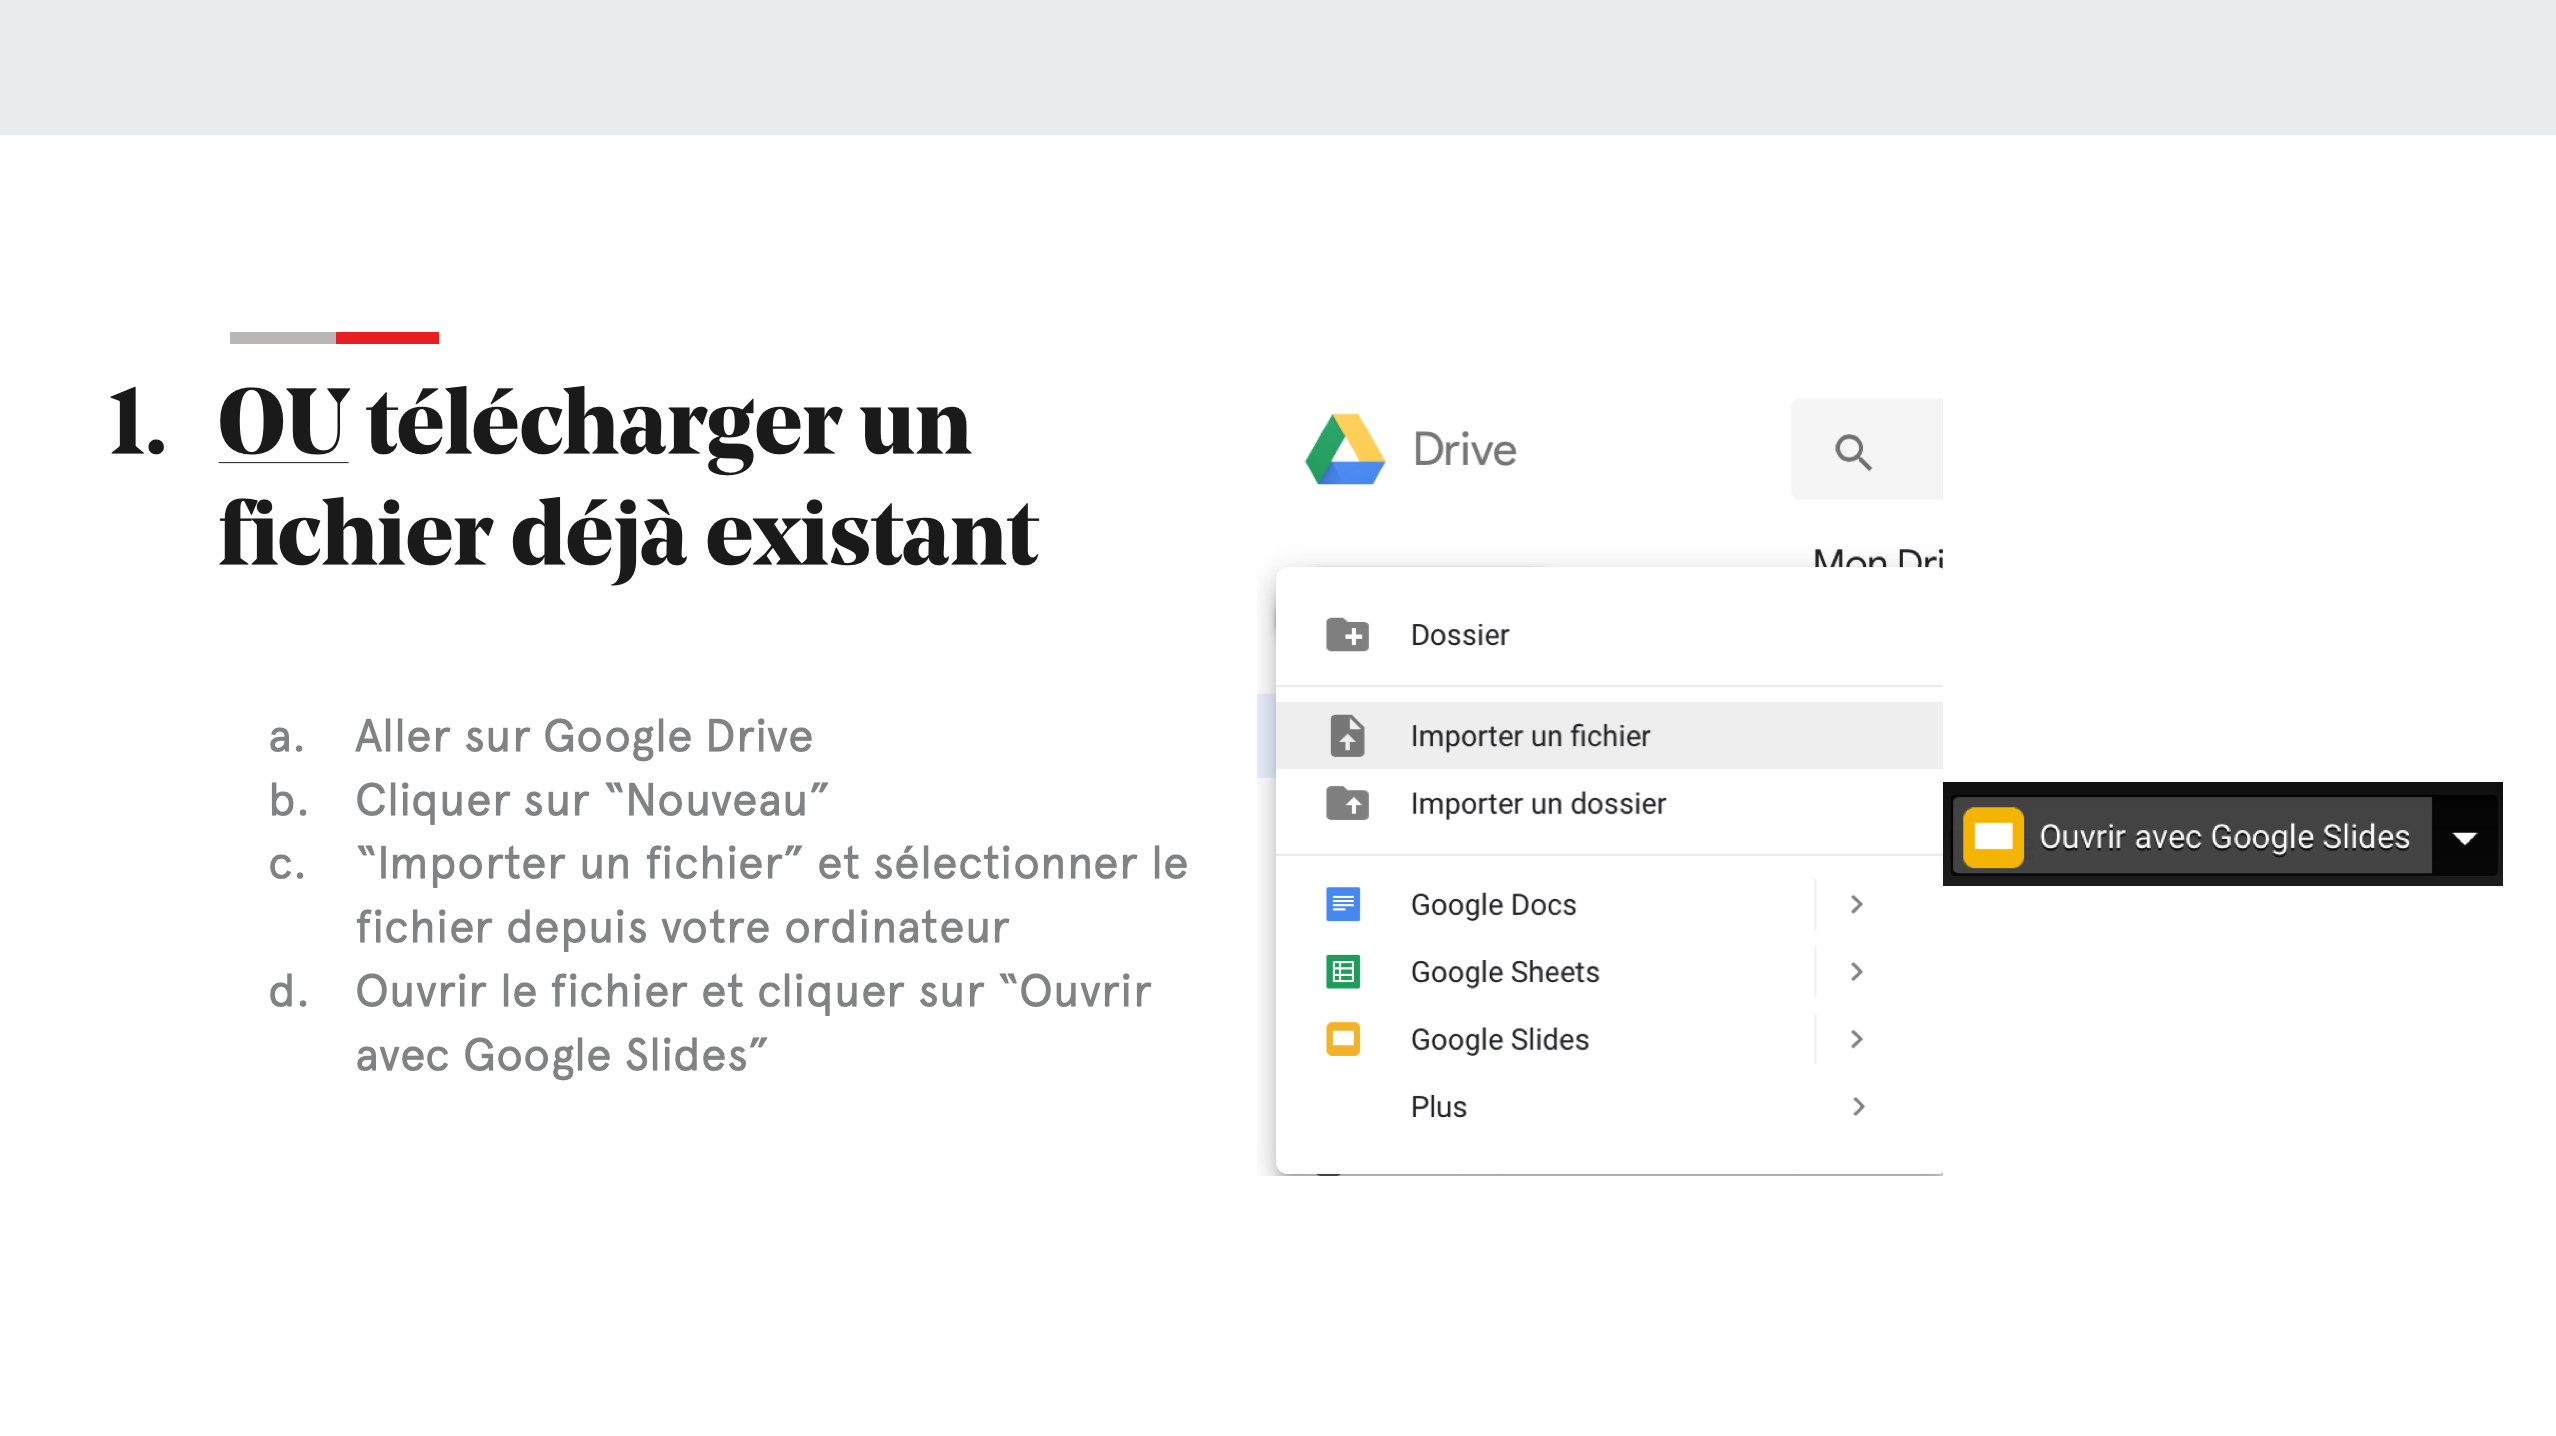Open dropdown arrow next to Ouvrir avec
The image size is (2556, 1436).
[x=2465, y=837]
